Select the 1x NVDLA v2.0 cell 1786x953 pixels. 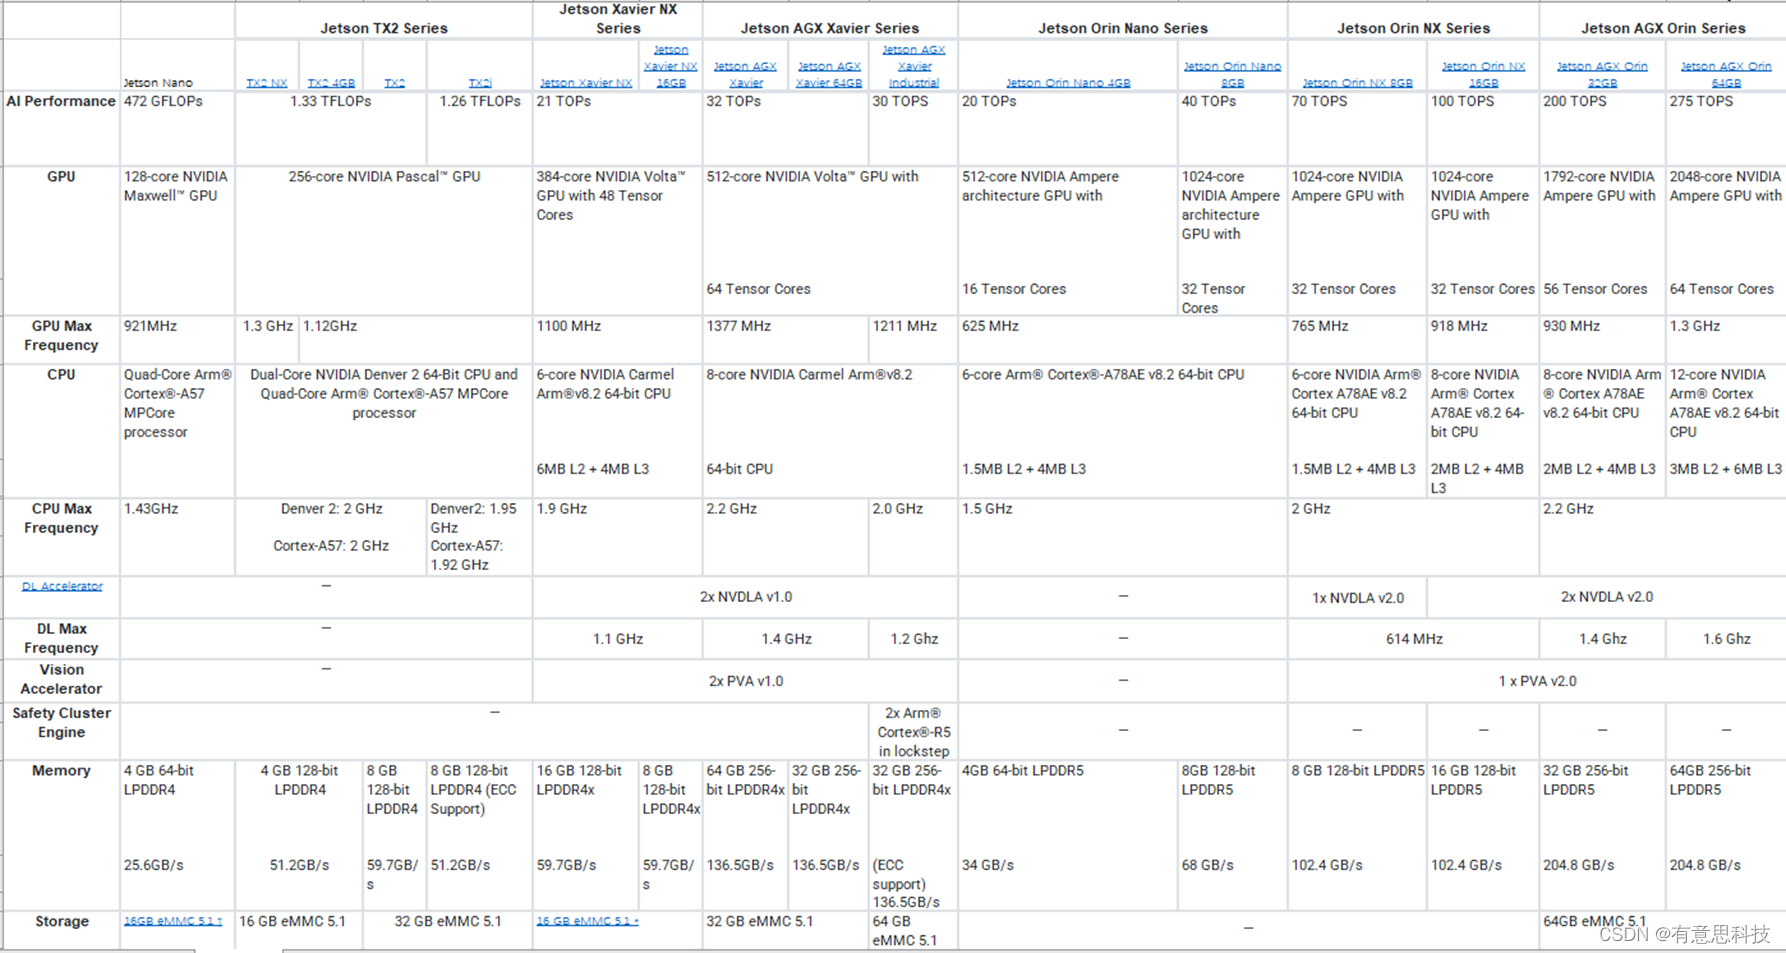click(1358, 598)
